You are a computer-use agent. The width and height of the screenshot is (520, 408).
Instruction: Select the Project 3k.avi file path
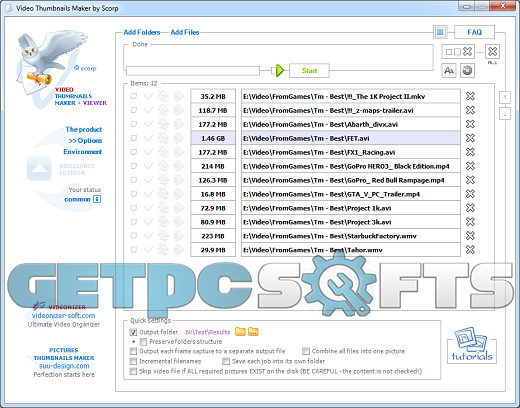[x=351, y=222]
